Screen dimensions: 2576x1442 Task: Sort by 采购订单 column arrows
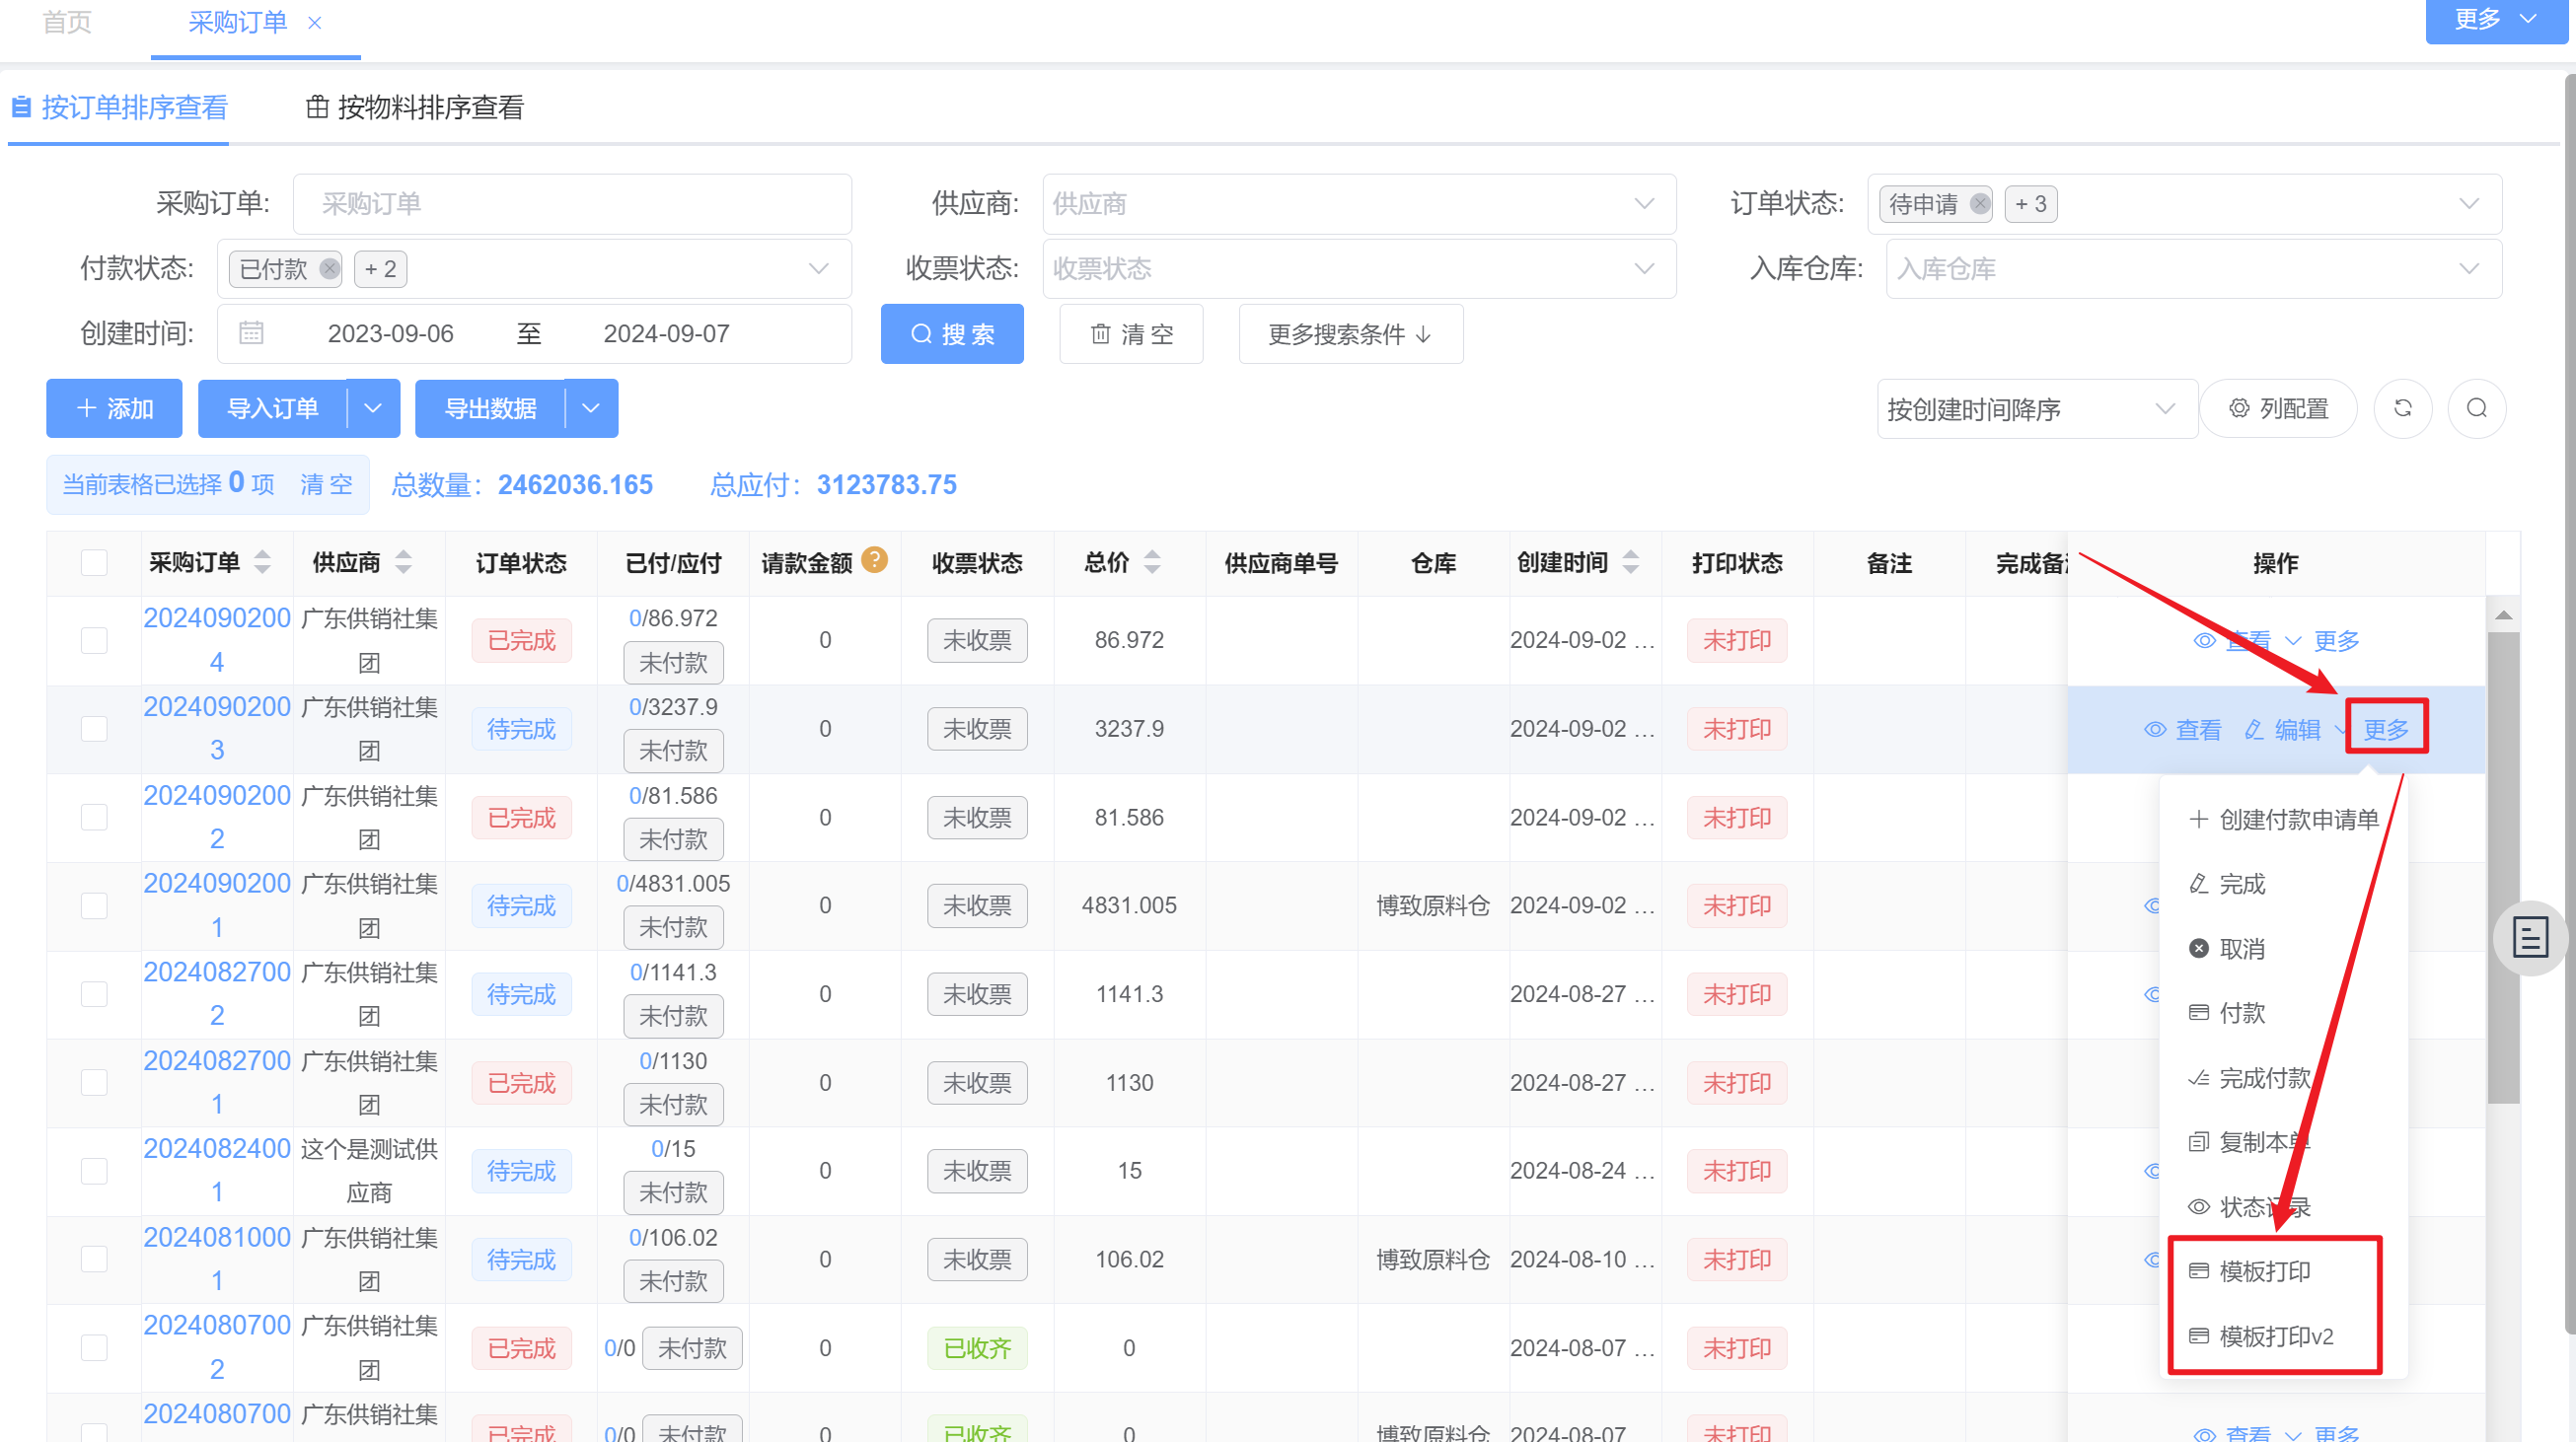[262, 562]
